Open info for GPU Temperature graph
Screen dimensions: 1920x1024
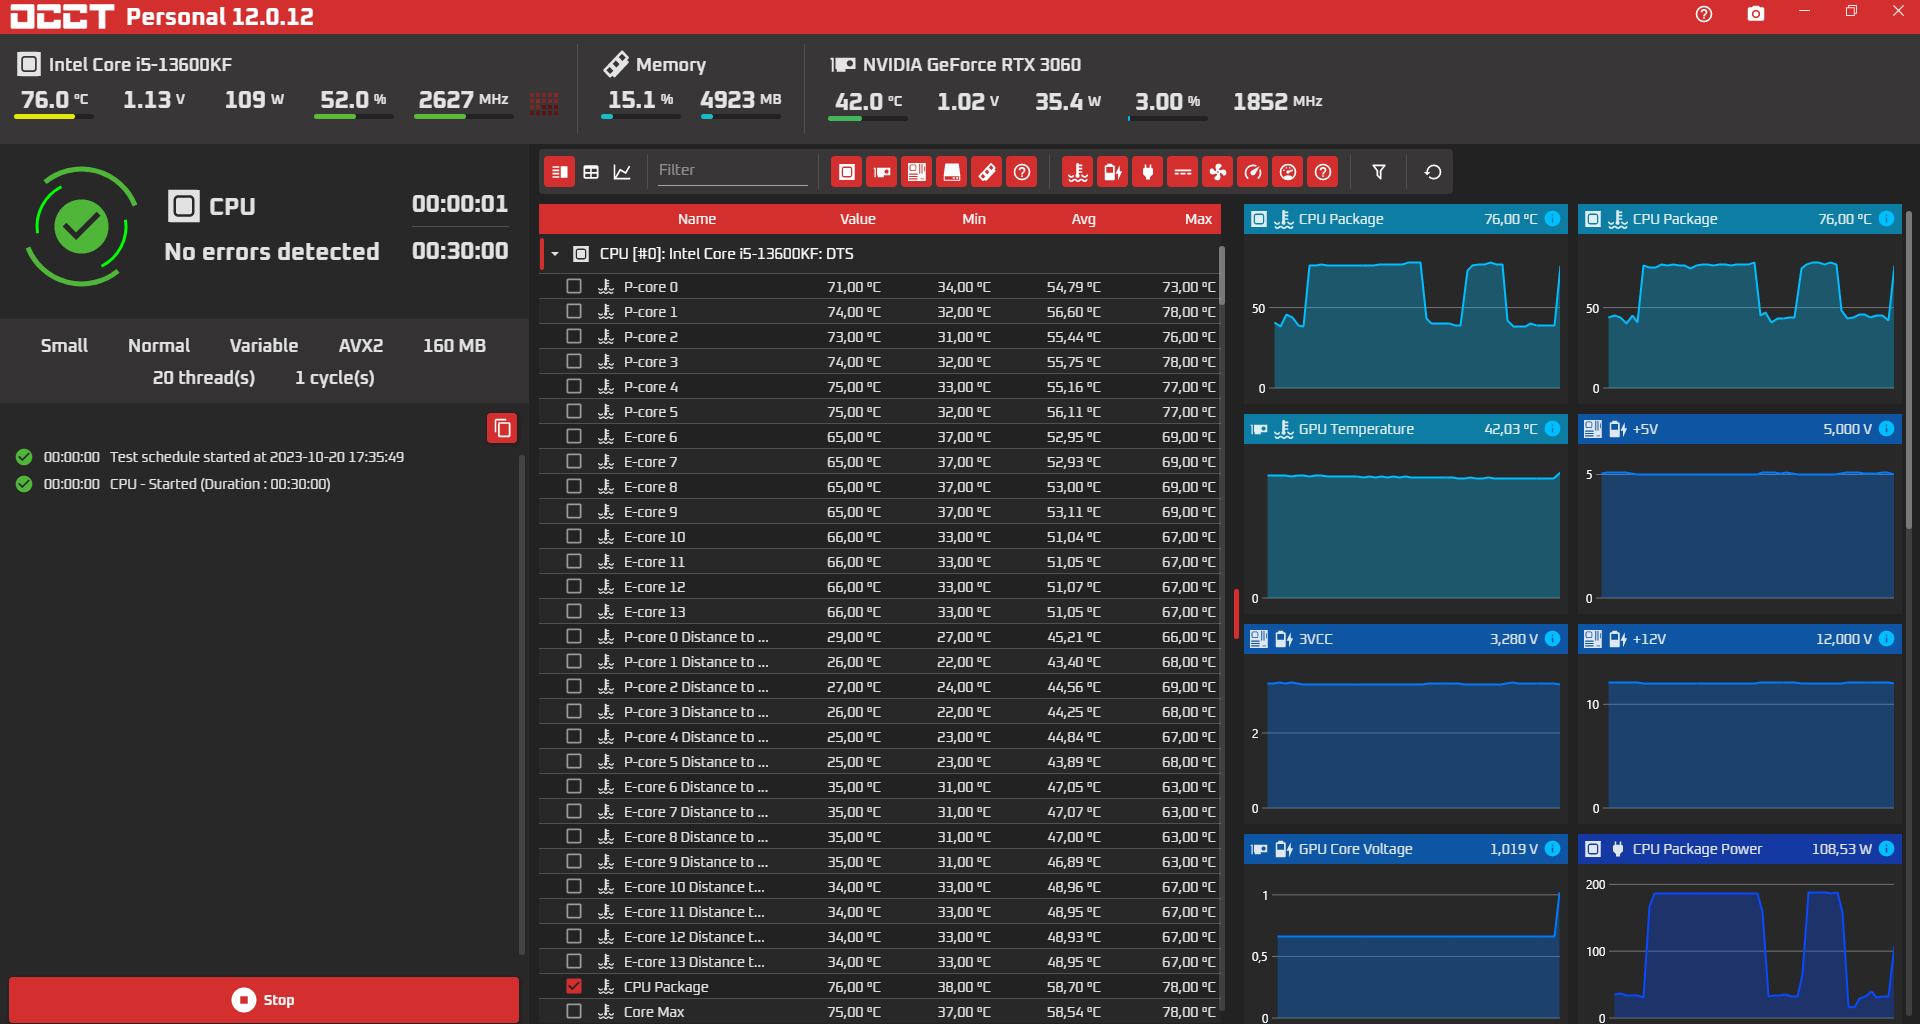[1552, 429]
